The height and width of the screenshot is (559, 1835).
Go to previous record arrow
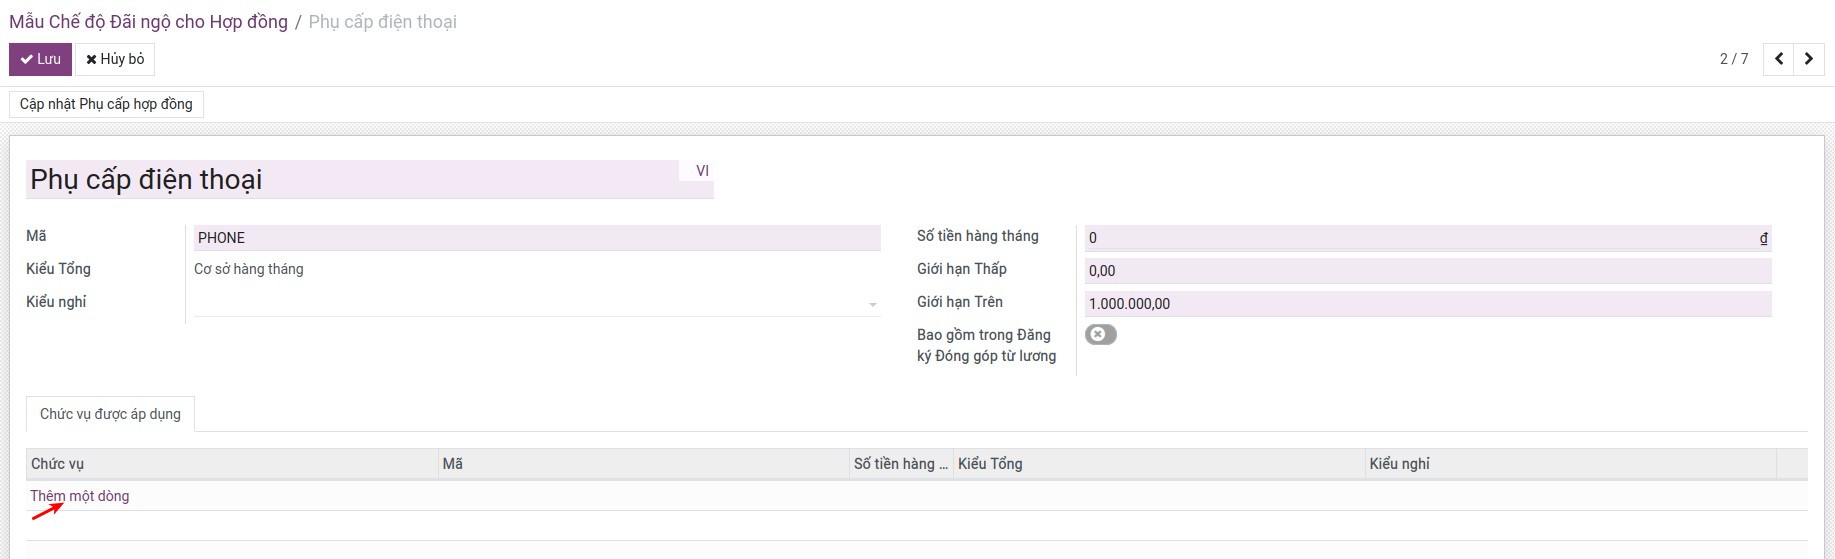point(1778,59)
